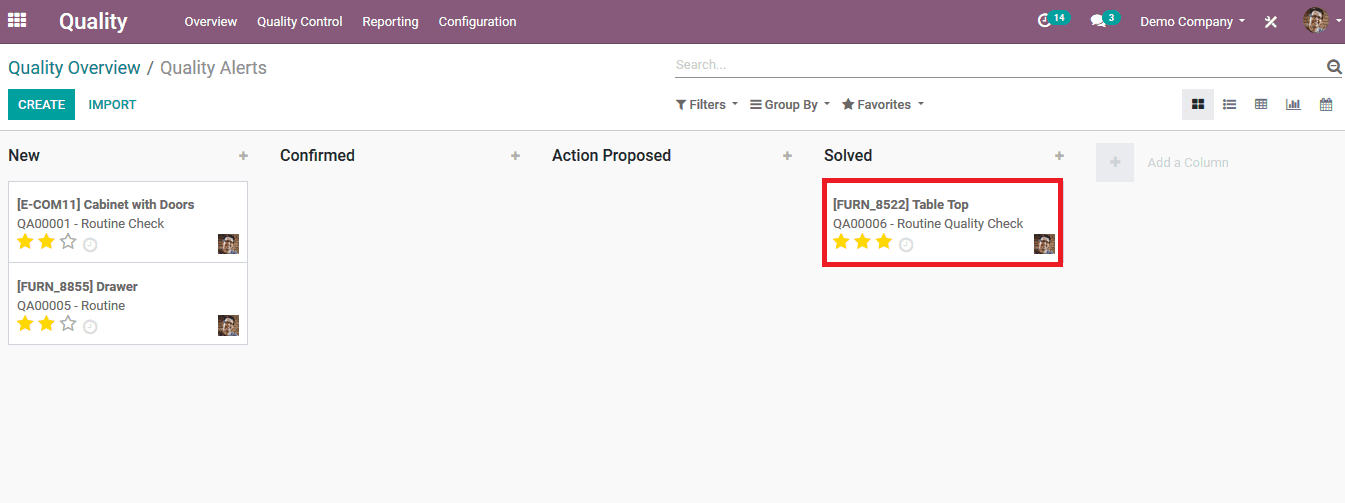Go back via Quality Overview breadcrumb

74,68
